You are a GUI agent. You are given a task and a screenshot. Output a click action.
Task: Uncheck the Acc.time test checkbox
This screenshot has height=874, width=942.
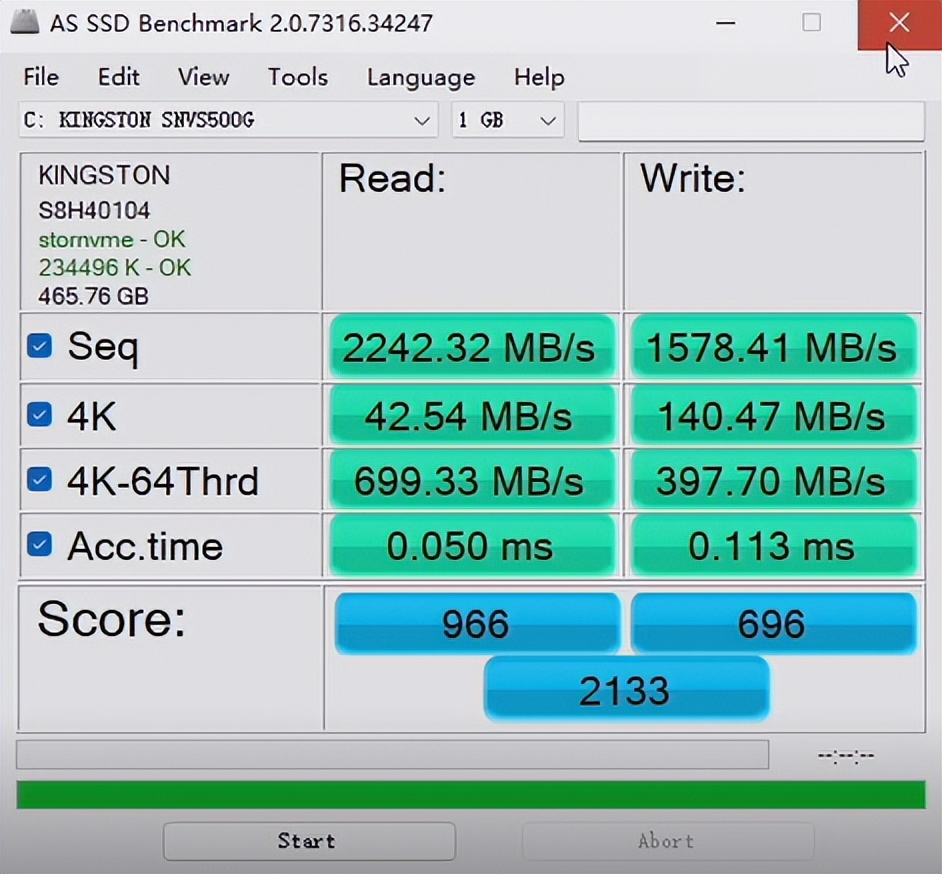[x=40, y=544]
